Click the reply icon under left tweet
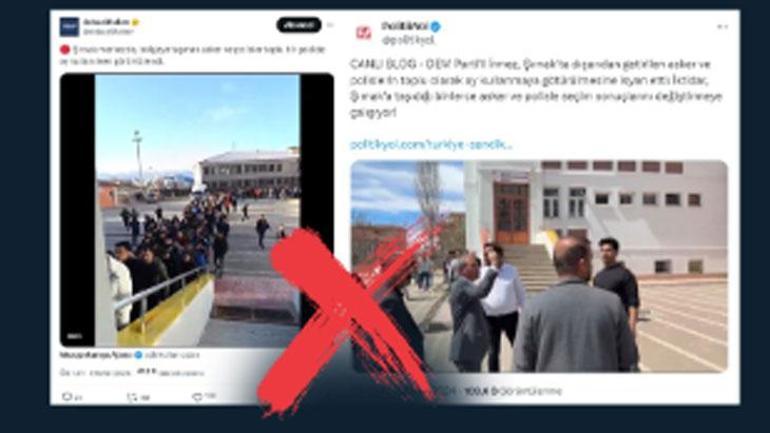Viewport: 770px width, 433px height. point(67,397)
